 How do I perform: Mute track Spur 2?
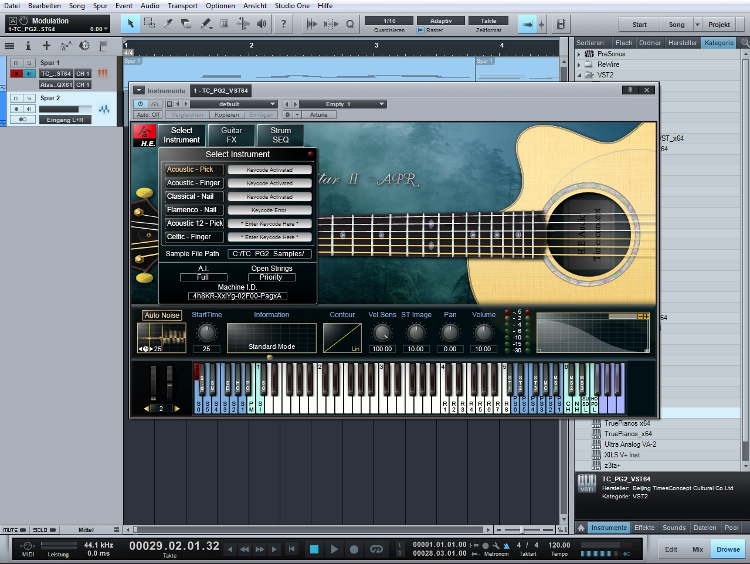16,98
